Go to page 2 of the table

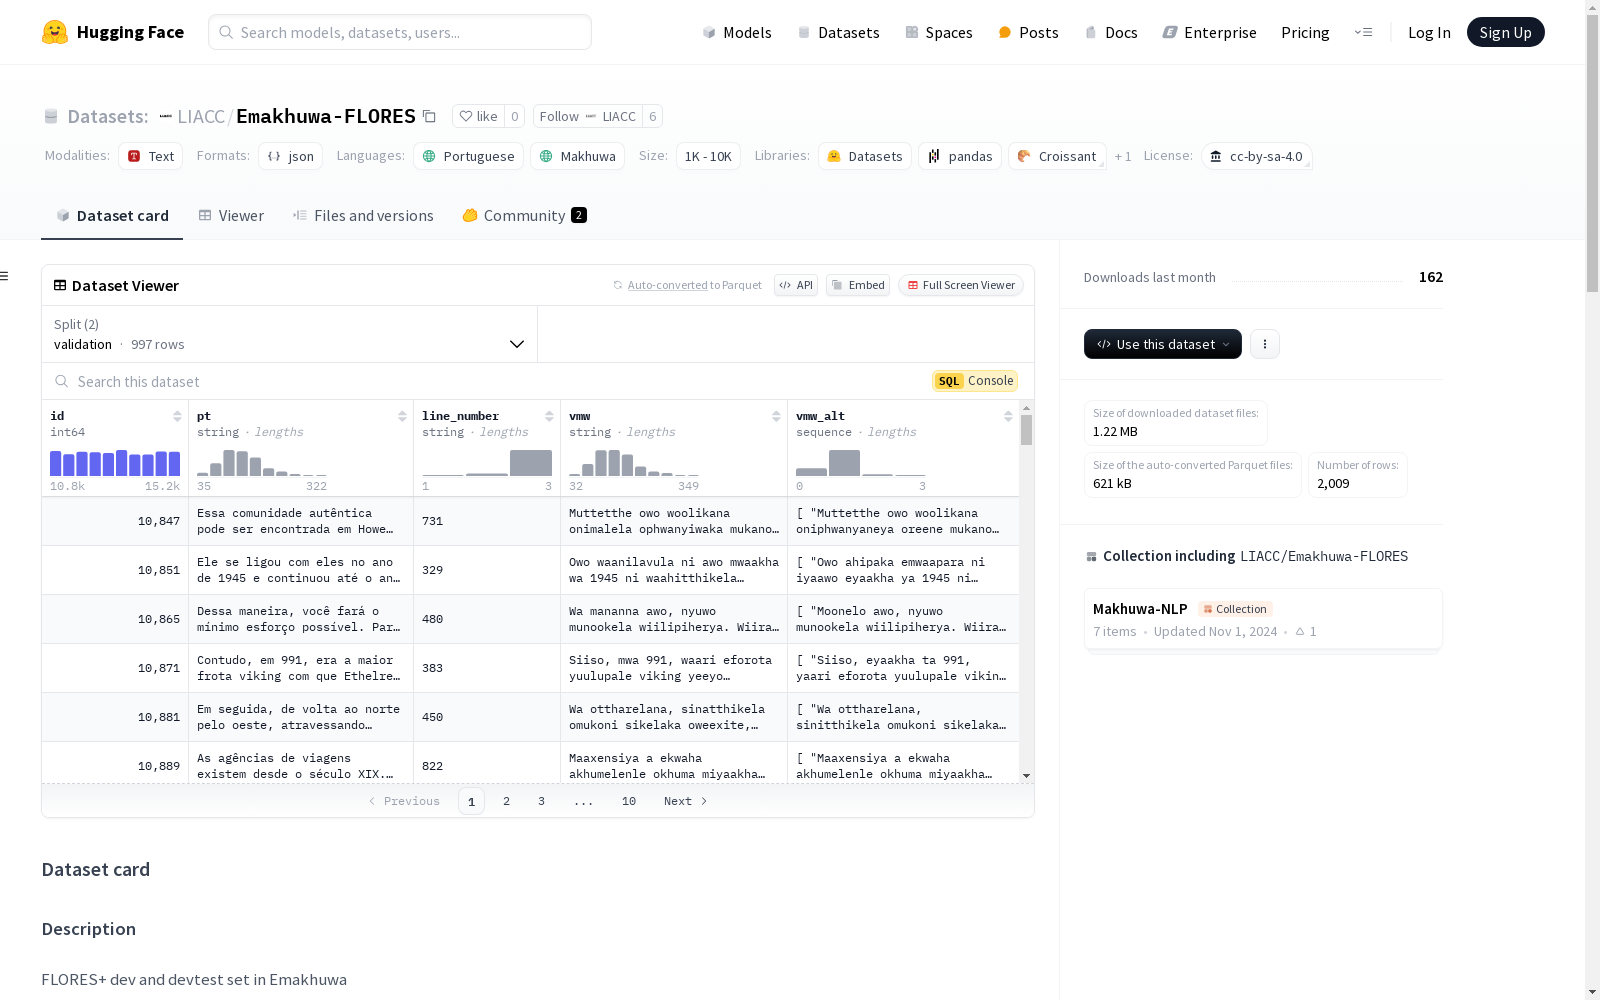pos(507,801)
